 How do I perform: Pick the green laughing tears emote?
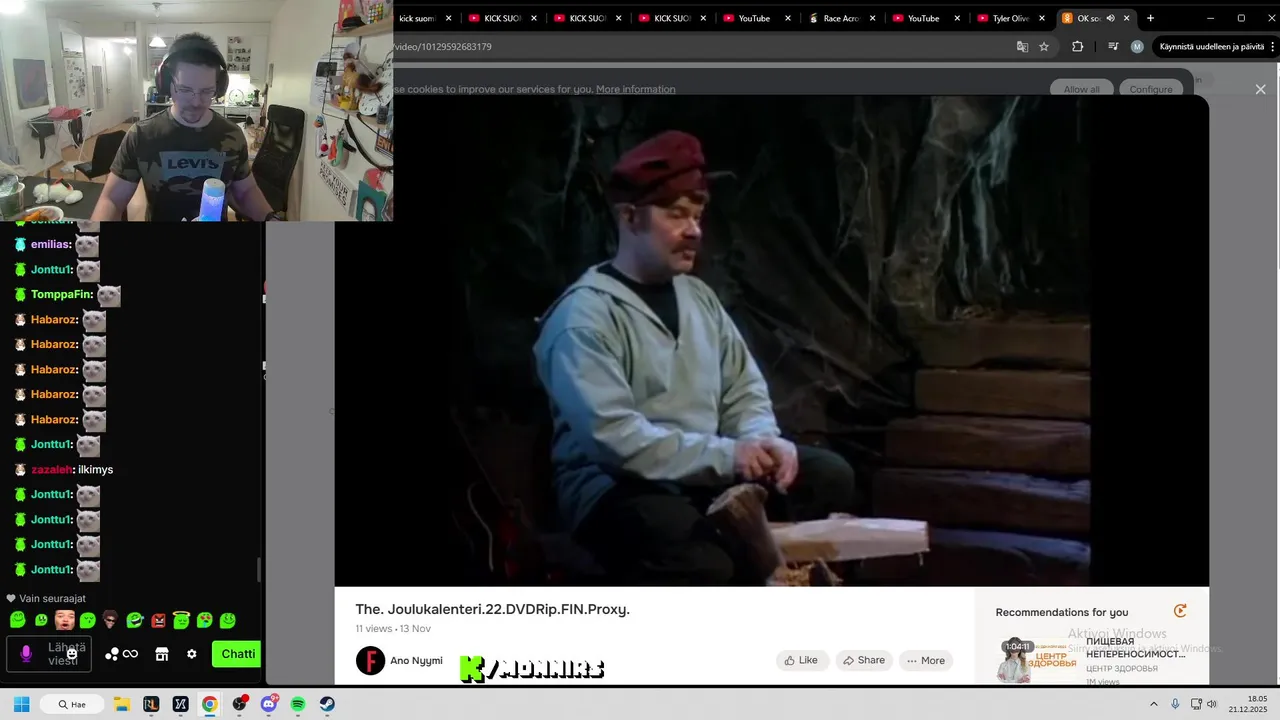135,620
